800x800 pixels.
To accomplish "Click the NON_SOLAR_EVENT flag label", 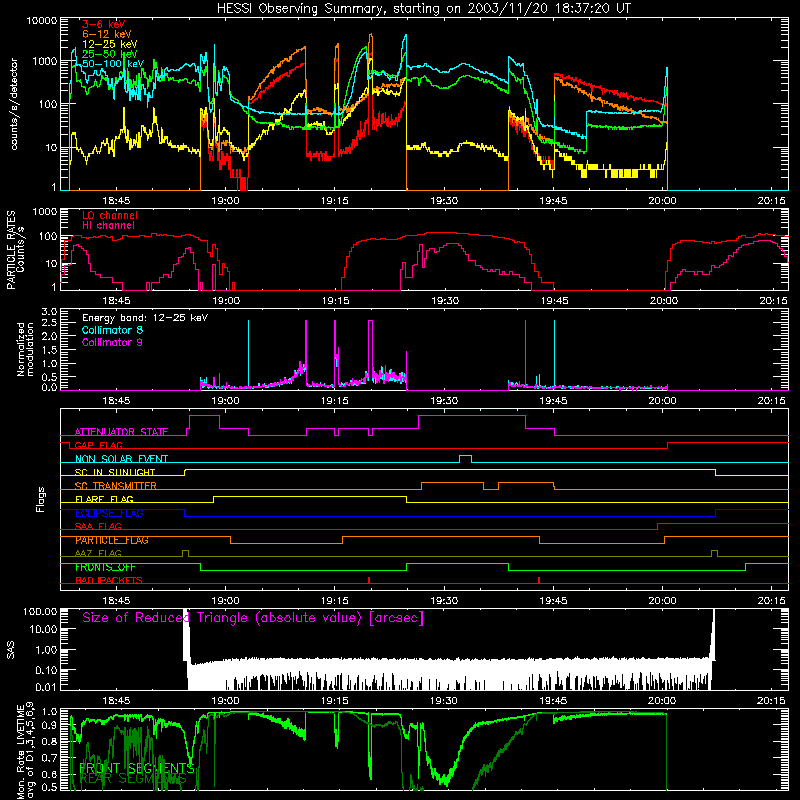I will [121, 459].
